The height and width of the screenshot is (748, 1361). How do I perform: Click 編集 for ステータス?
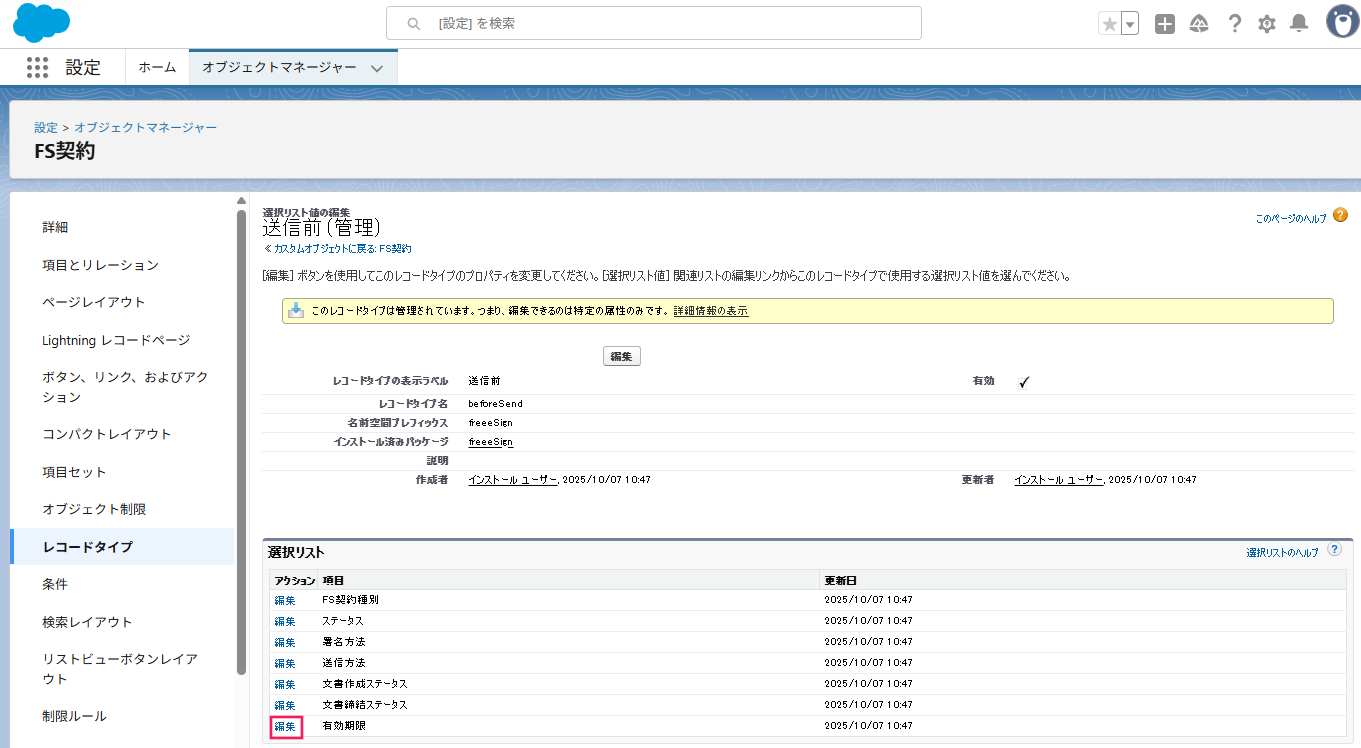(x=285, y=621)
